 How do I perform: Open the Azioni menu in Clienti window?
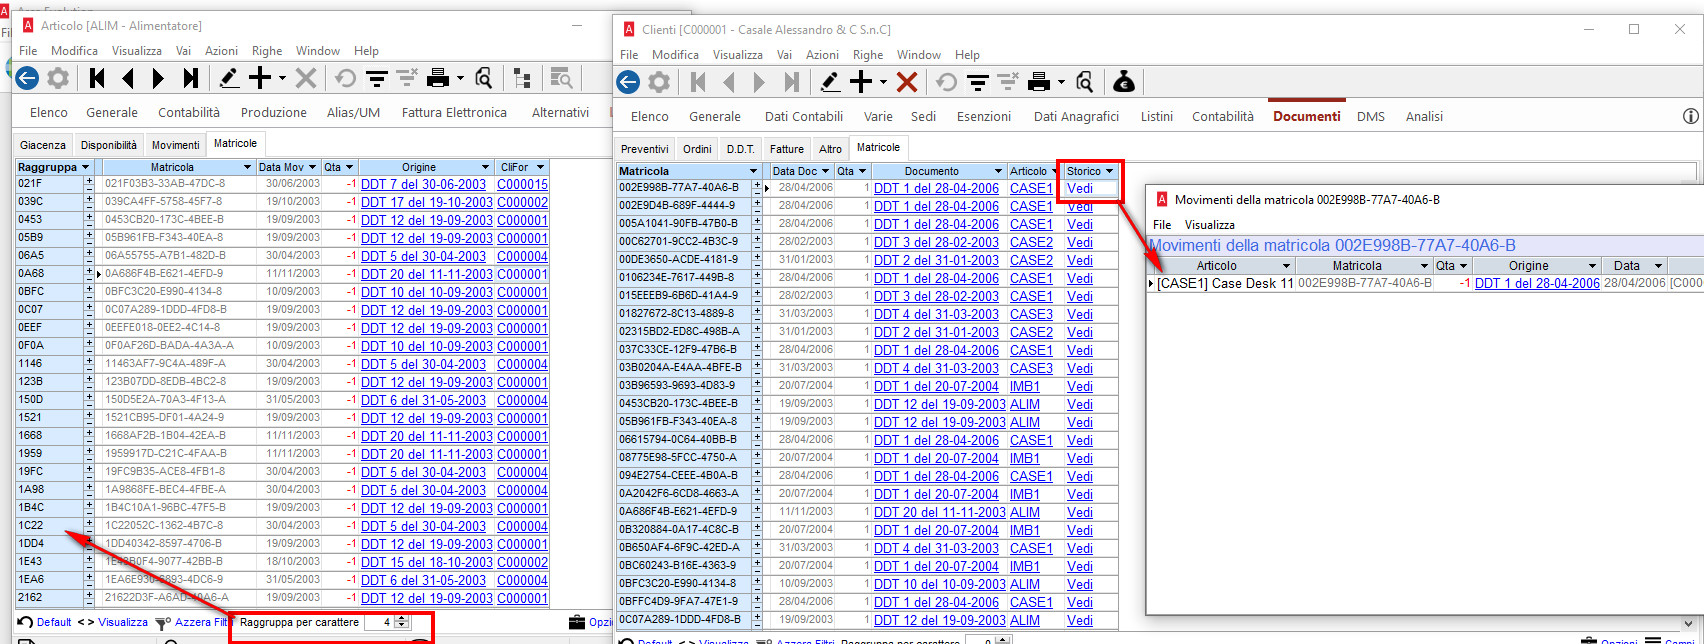(x=822, y=55)
